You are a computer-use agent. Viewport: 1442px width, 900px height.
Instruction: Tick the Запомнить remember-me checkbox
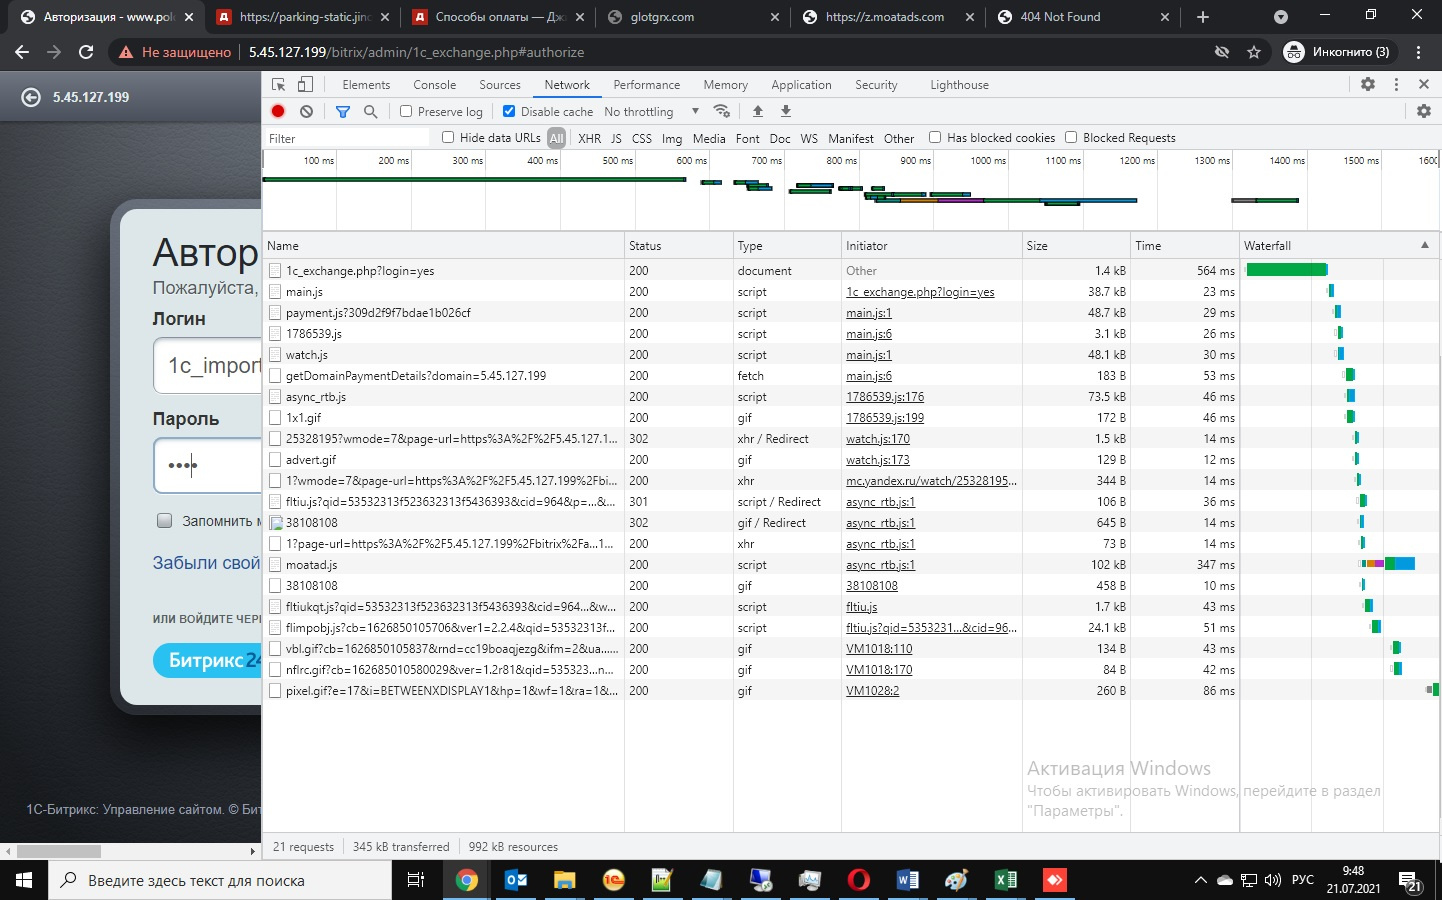(165, 520)
